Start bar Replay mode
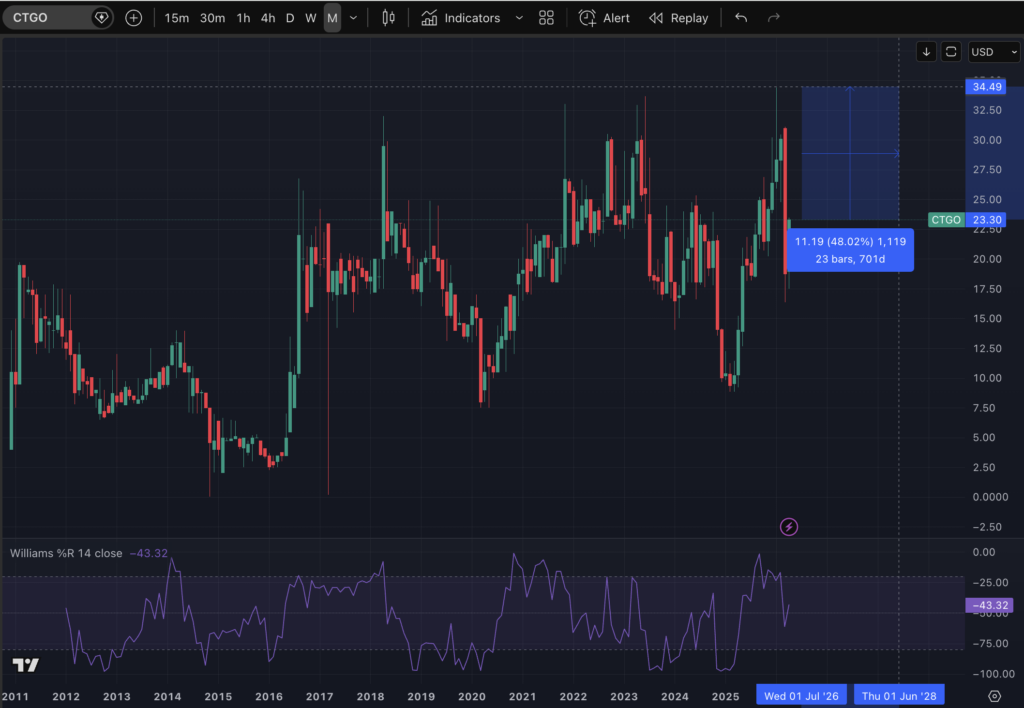The width and height of the screenshot is (1024, 708). tap(679, 18)
